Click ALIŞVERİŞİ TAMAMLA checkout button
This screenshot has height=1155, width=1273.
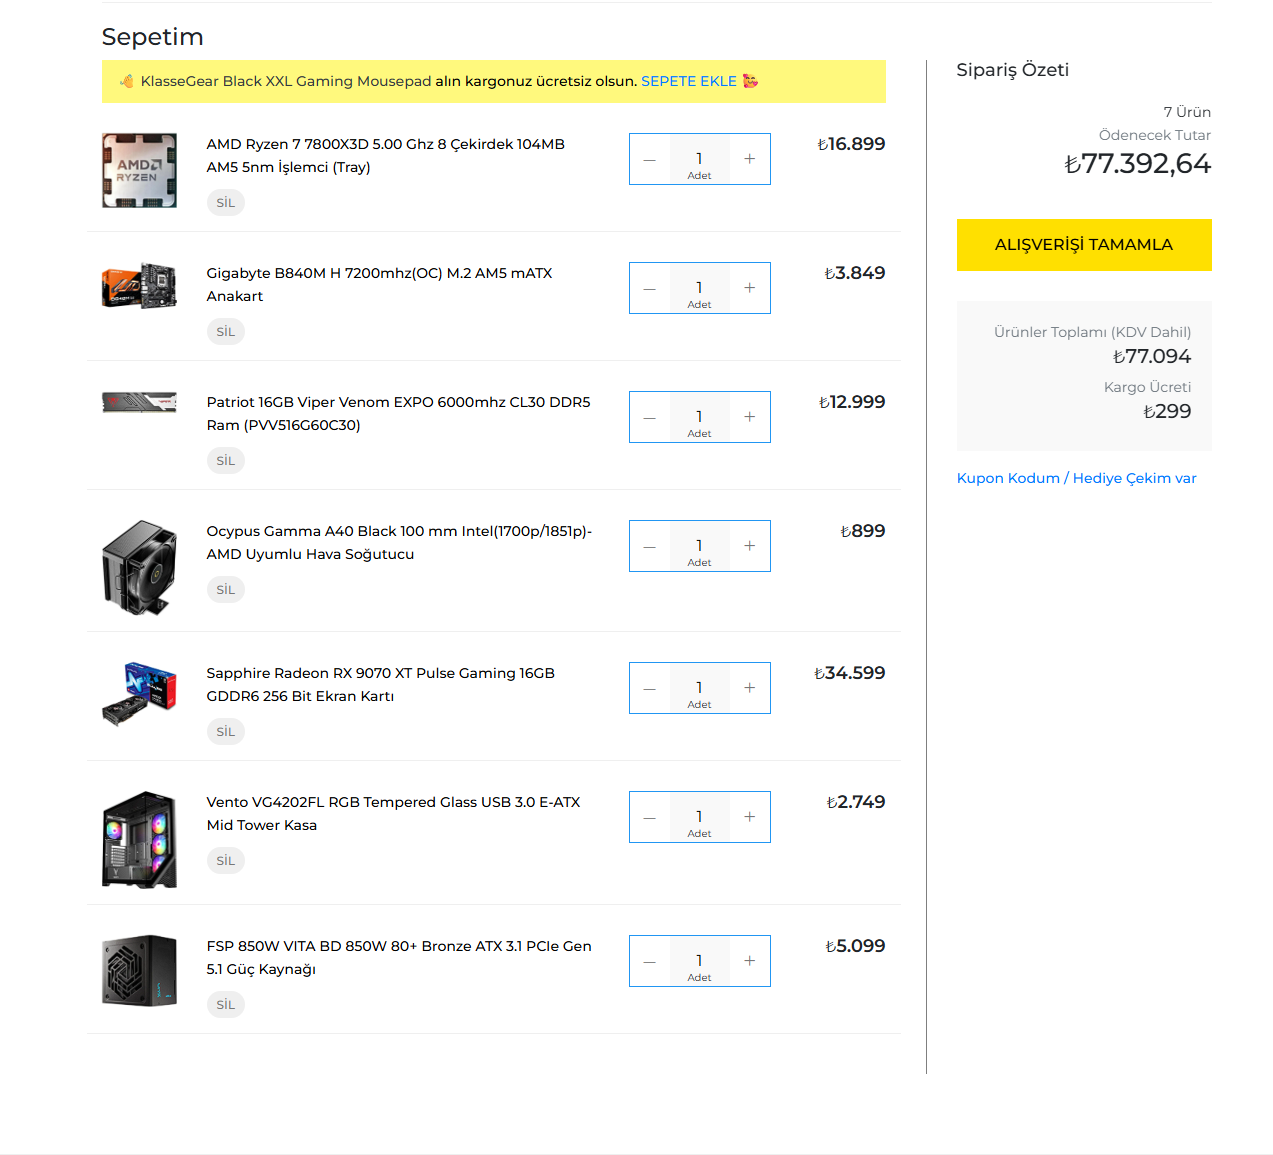(1084, 245)
